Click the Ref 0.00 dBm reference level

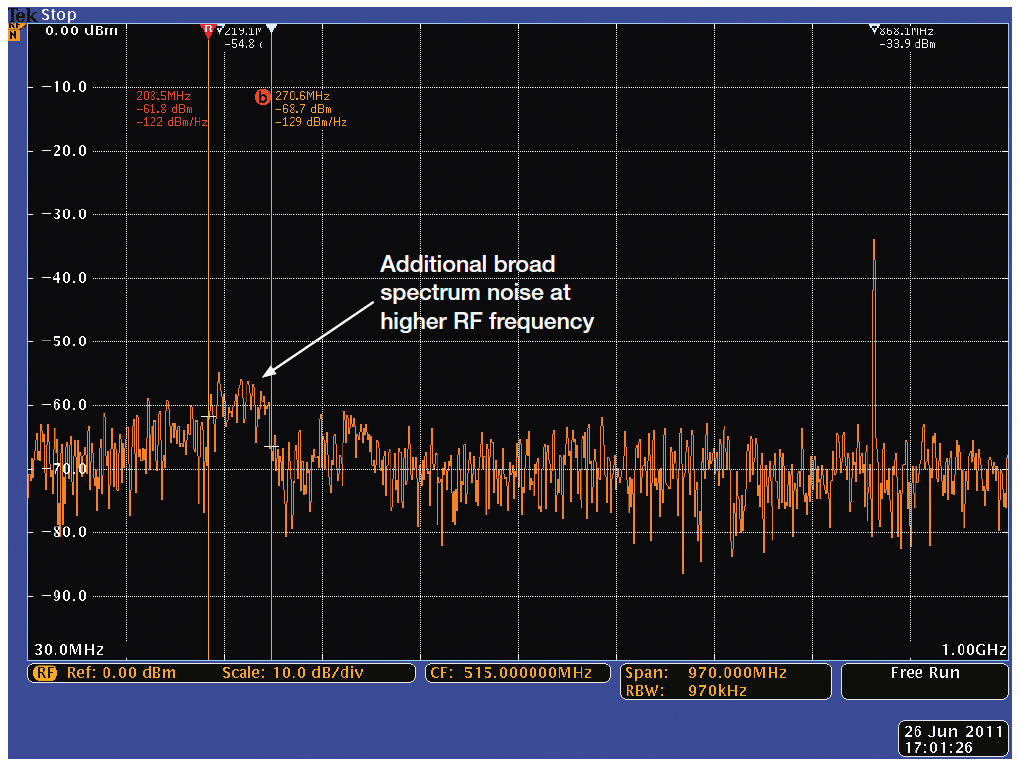(x=120, y=673)
